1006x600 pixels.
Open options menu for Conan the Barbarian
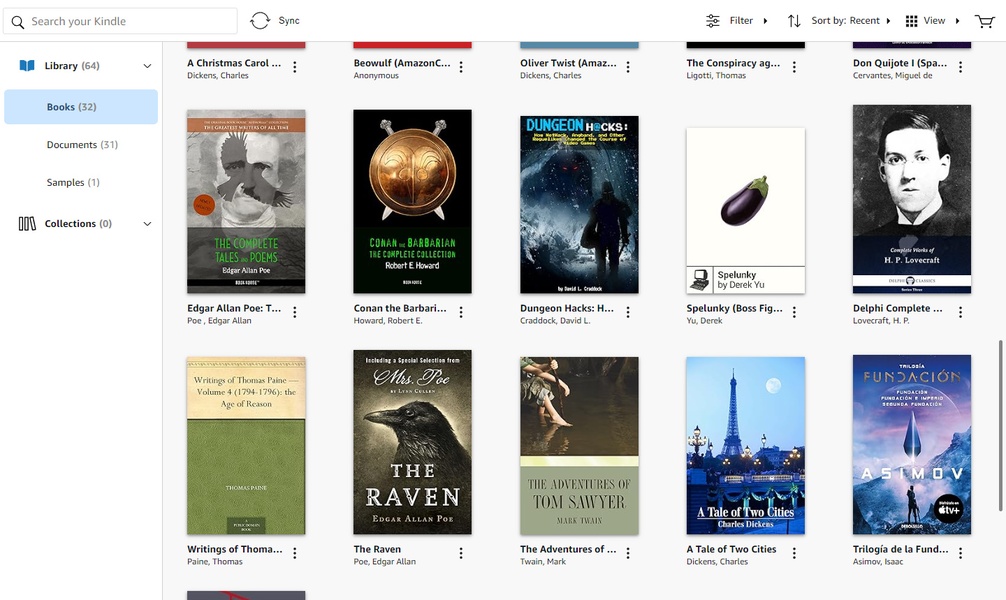click(x=461, y=313)
